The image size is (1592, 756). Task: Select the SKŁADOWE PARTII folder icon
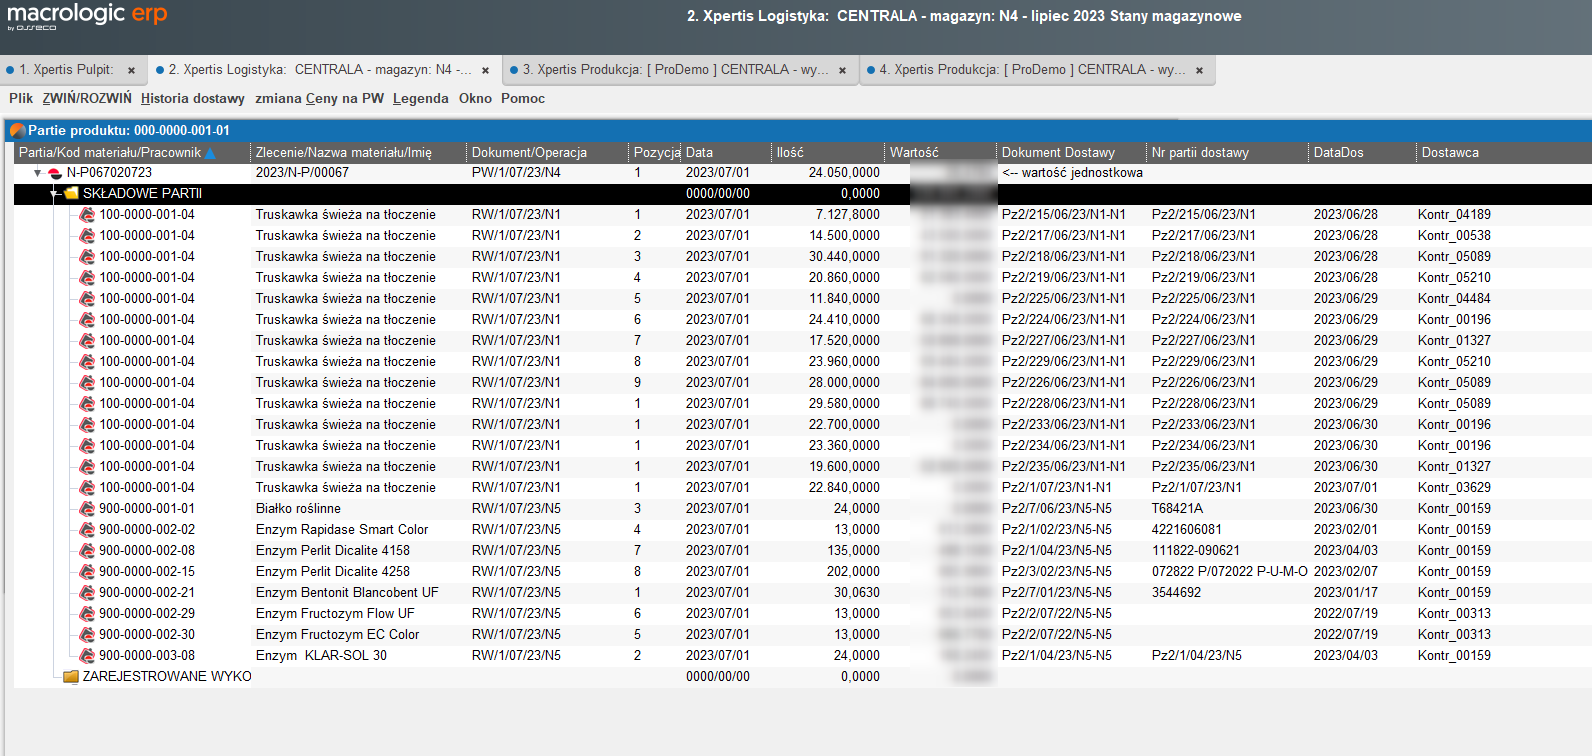coord(71,194)
